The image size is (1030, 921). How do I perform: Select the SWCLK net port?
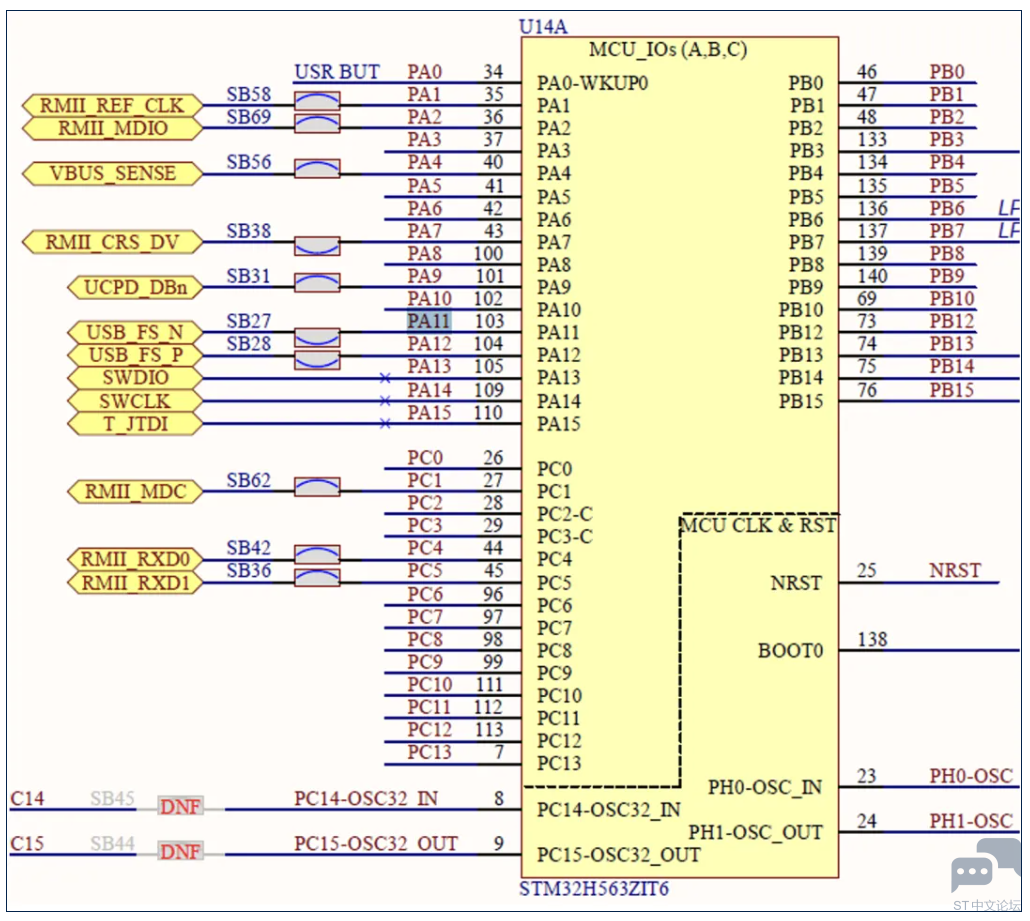click(x=135, y=401)
